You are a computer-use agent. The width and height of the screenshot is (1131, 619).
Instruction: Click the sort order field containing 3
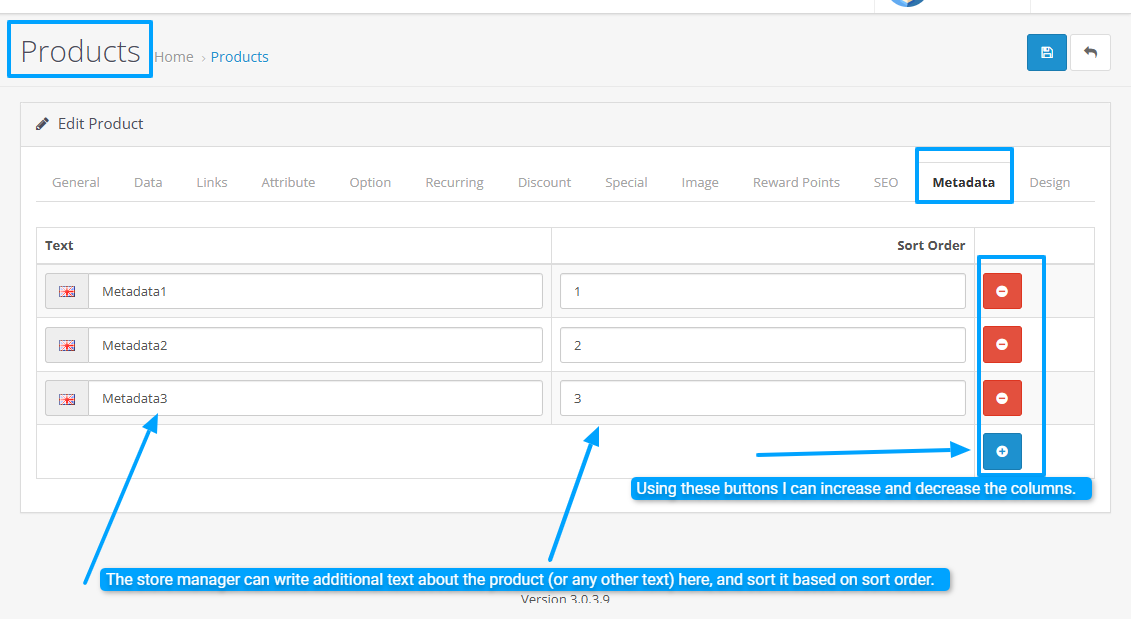click(762, 399)
